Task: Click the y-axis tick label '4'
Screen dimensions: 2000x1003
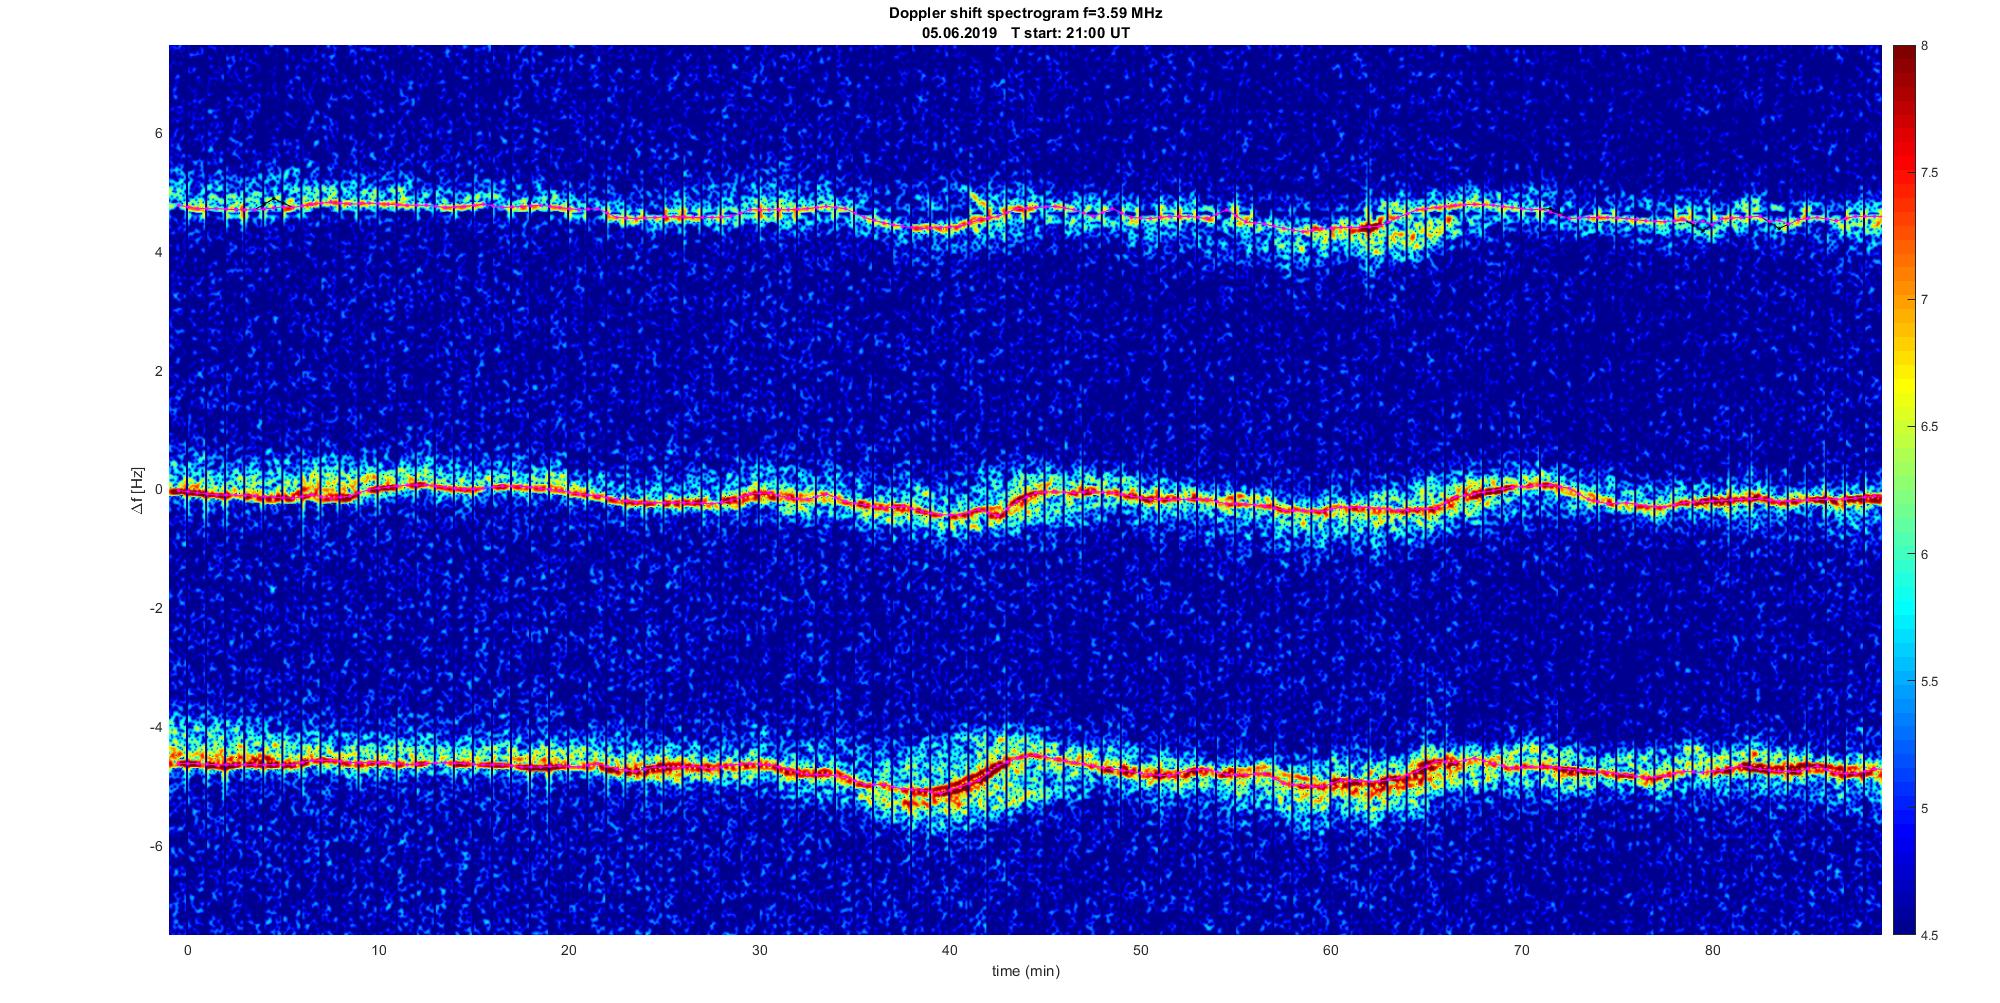Action: tap(158, 252)
